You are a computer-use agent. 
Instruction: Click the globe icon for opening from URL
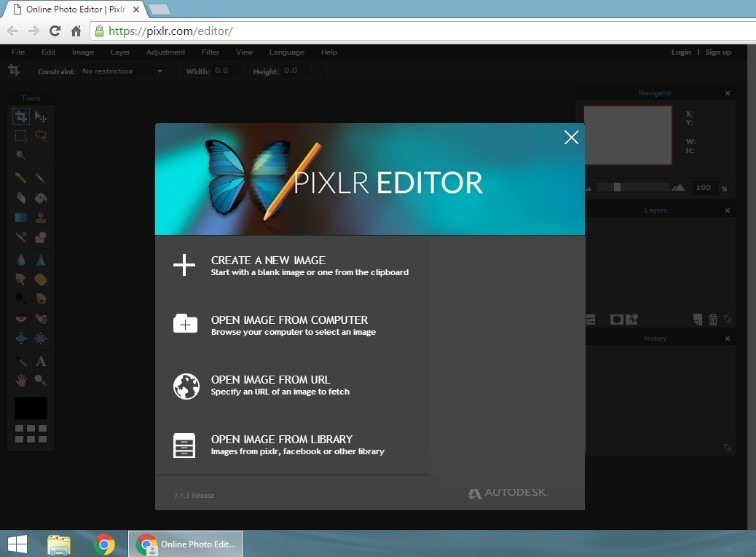click(x=186, y=386)
